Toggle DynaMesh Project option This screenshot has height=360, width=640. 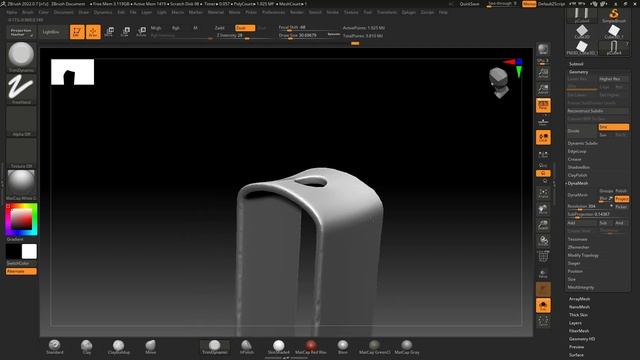pos(622,199)
